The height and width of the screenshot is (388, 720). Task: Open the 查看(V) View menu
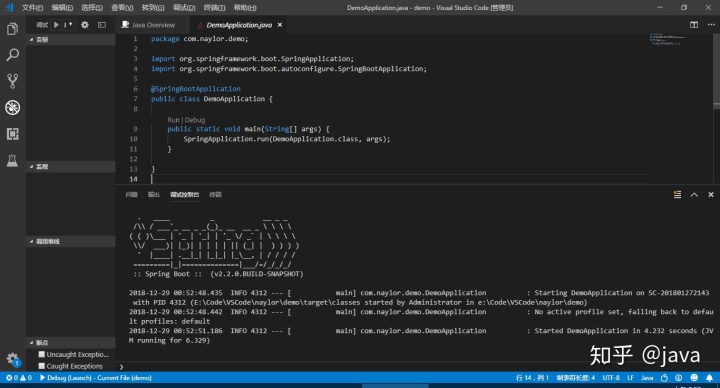(122, 7)
